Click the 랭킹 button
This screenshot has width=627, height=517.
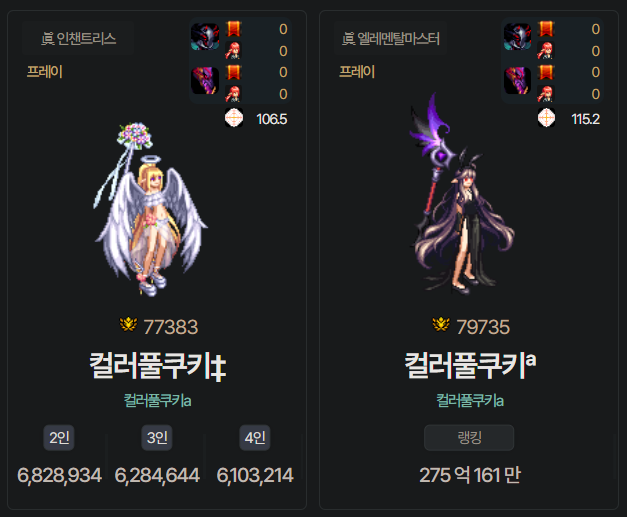[x=469, y=437]
